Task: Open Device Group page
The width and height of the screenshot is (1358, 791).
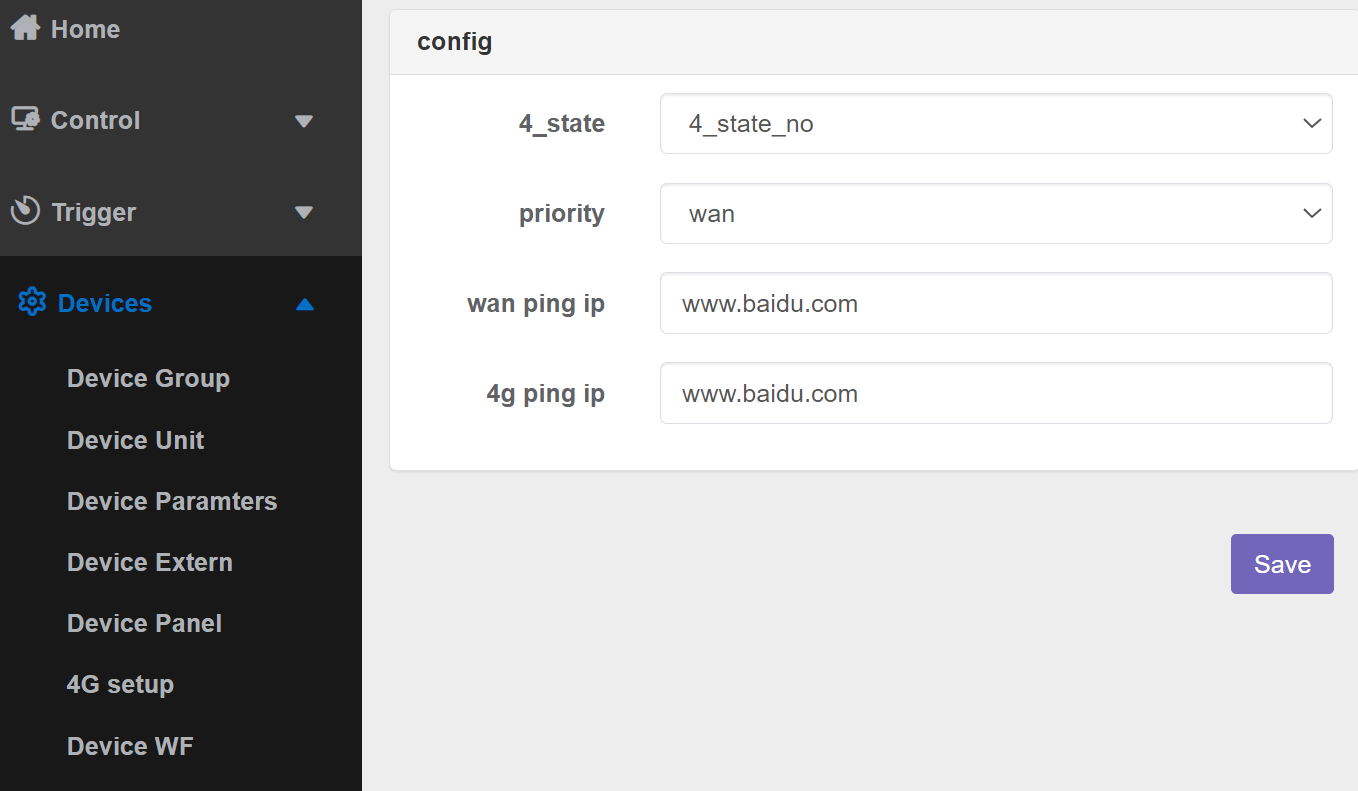Action: click(148, 378)
